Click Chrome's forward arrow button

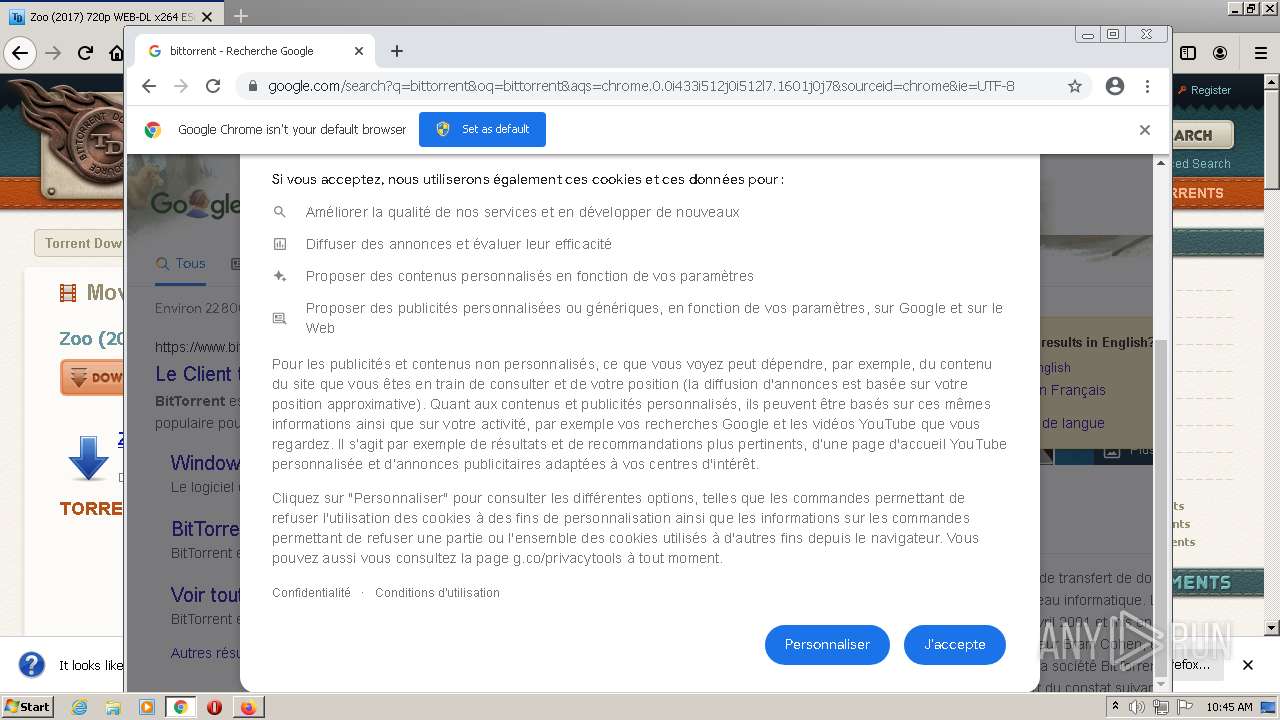tap(181, 86)
